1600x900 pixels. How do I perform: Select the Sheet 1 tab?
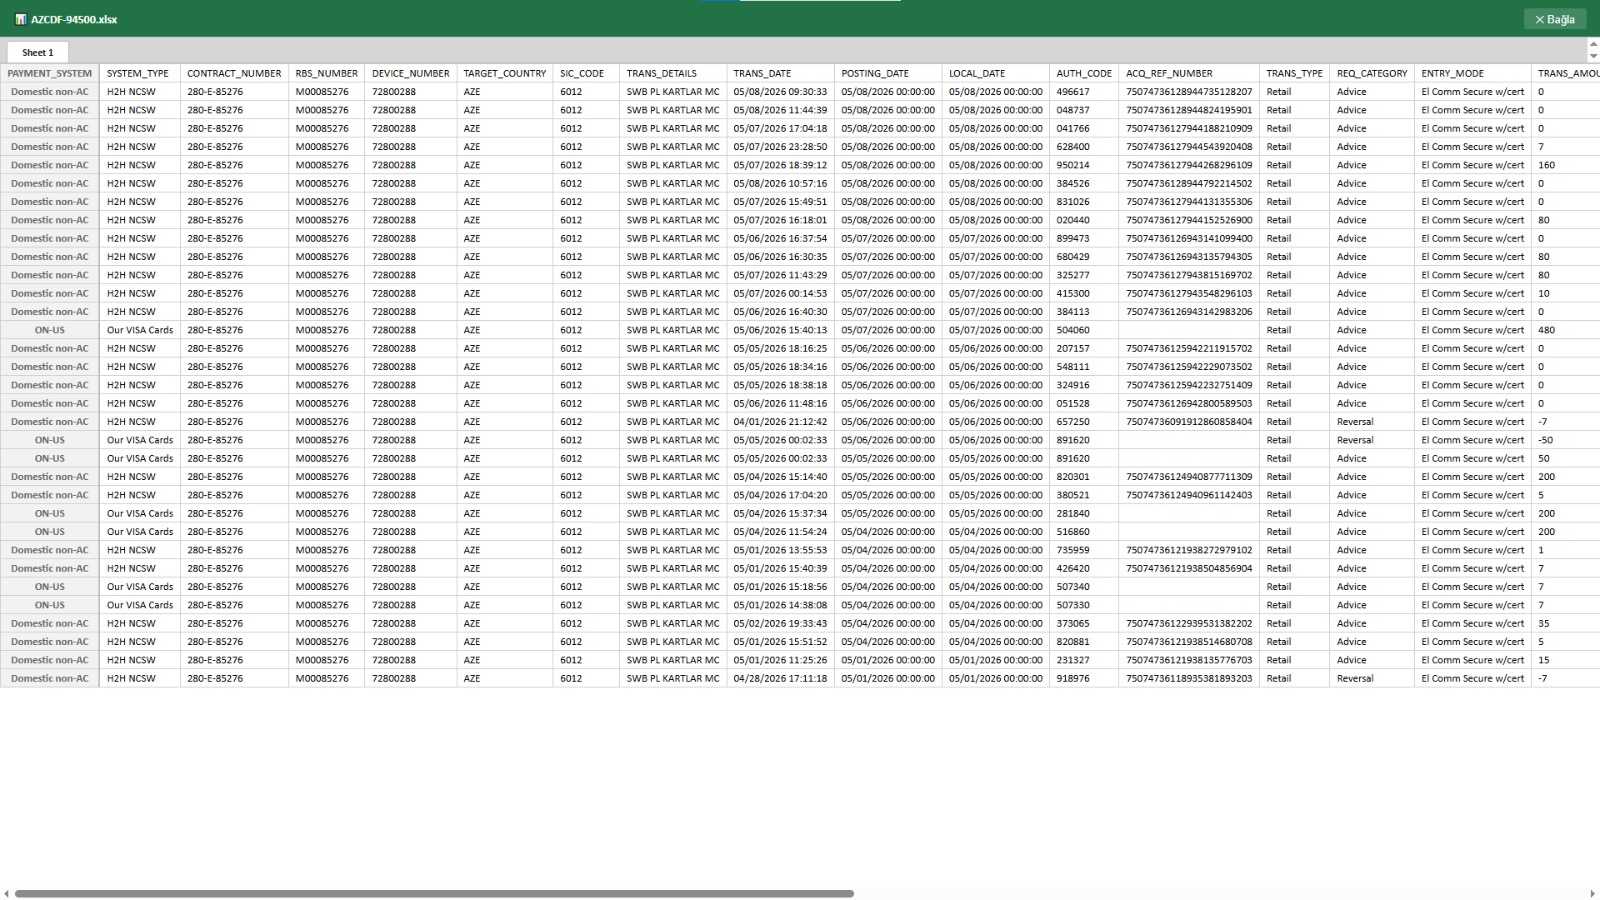pos(38,52)
